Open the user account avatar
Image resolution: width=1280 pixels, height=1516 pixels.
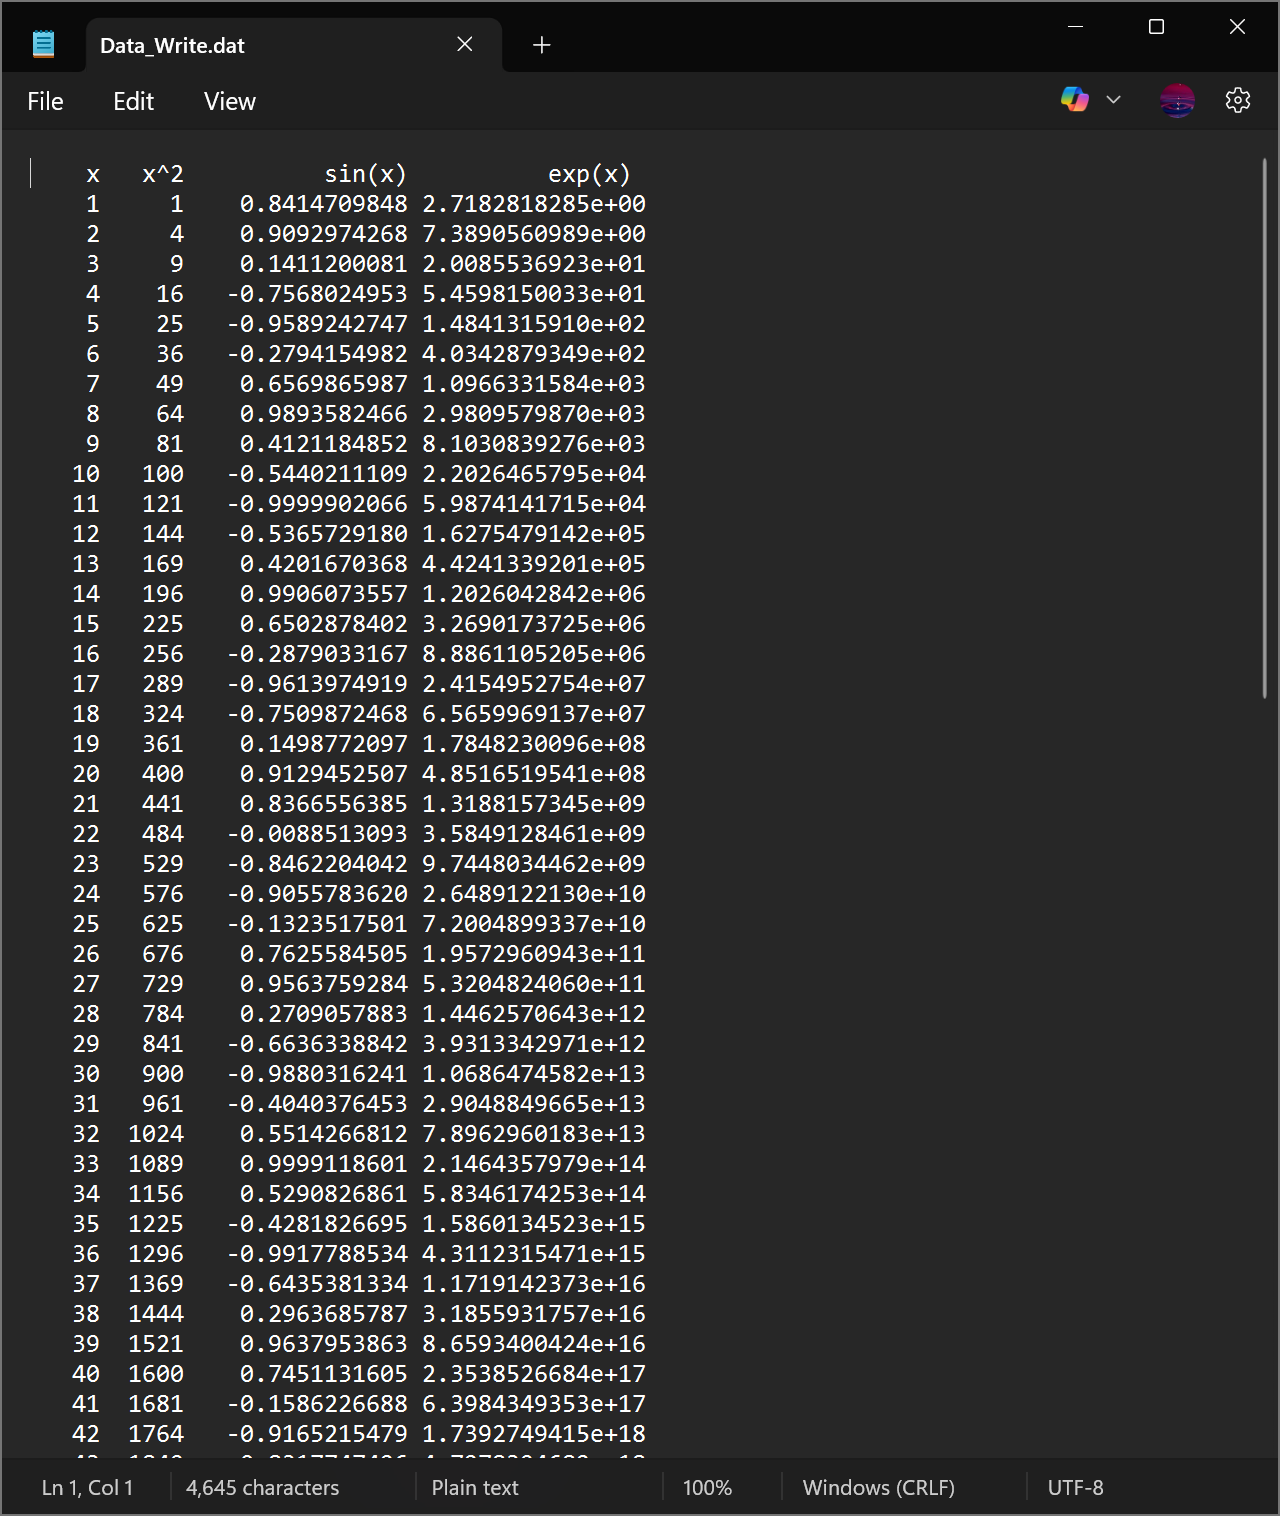(x=1177, y=100)
